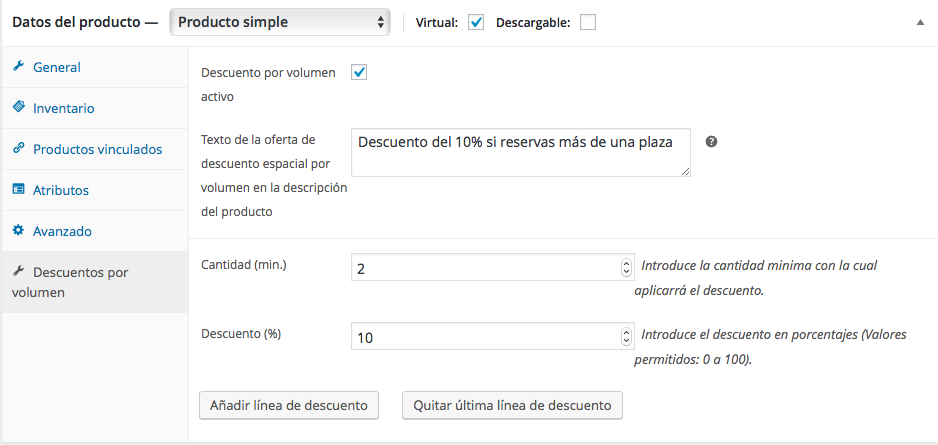Enable the Descargable checkbox
The width and height of the screenshot is (938, 445).
click(x=588, y=23)
